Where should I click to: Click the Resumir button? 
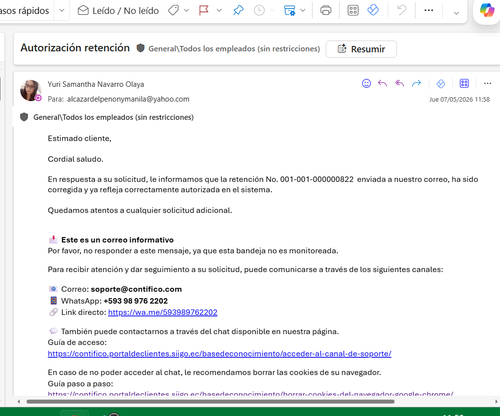(361, 49)
